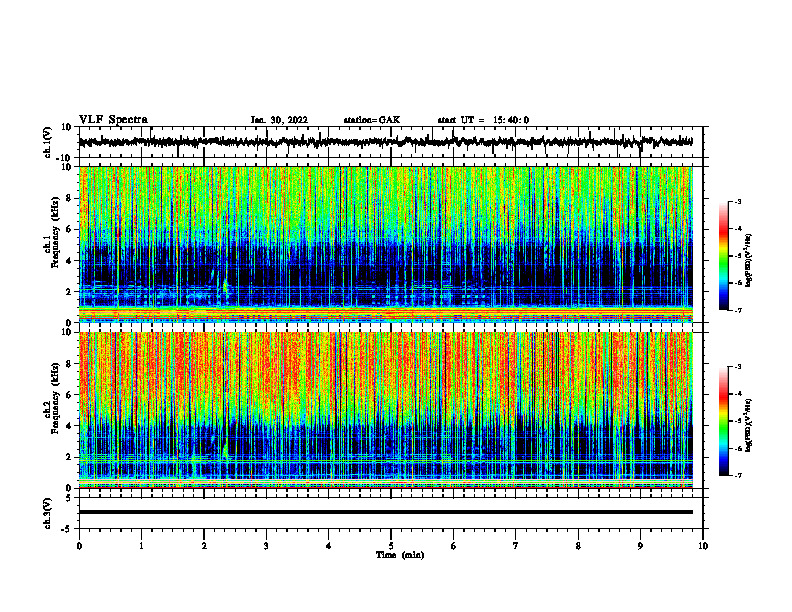Click the "start UT = 15:40:0" text
Viewport: 792px width, 612px height.
point(483,120)
